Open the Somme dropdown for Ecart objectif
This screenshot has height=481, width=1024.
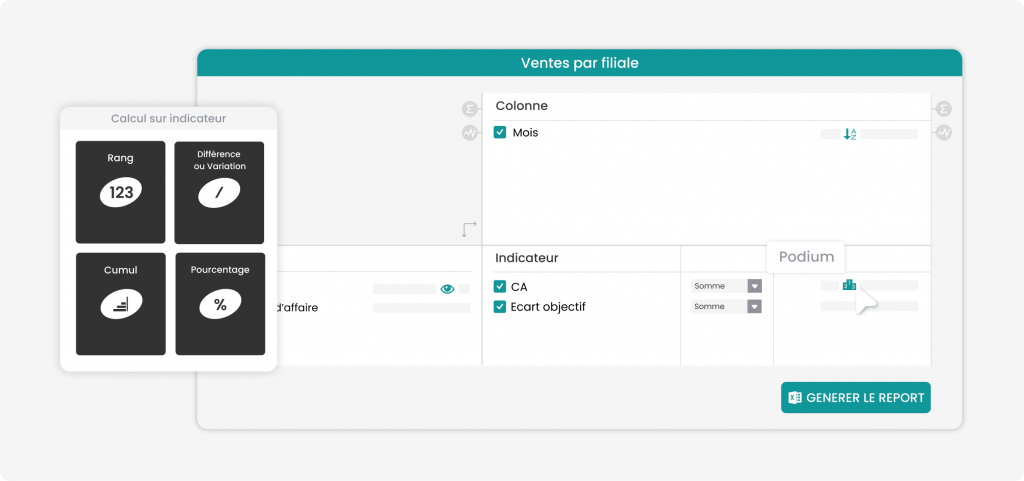click(726, 306)
